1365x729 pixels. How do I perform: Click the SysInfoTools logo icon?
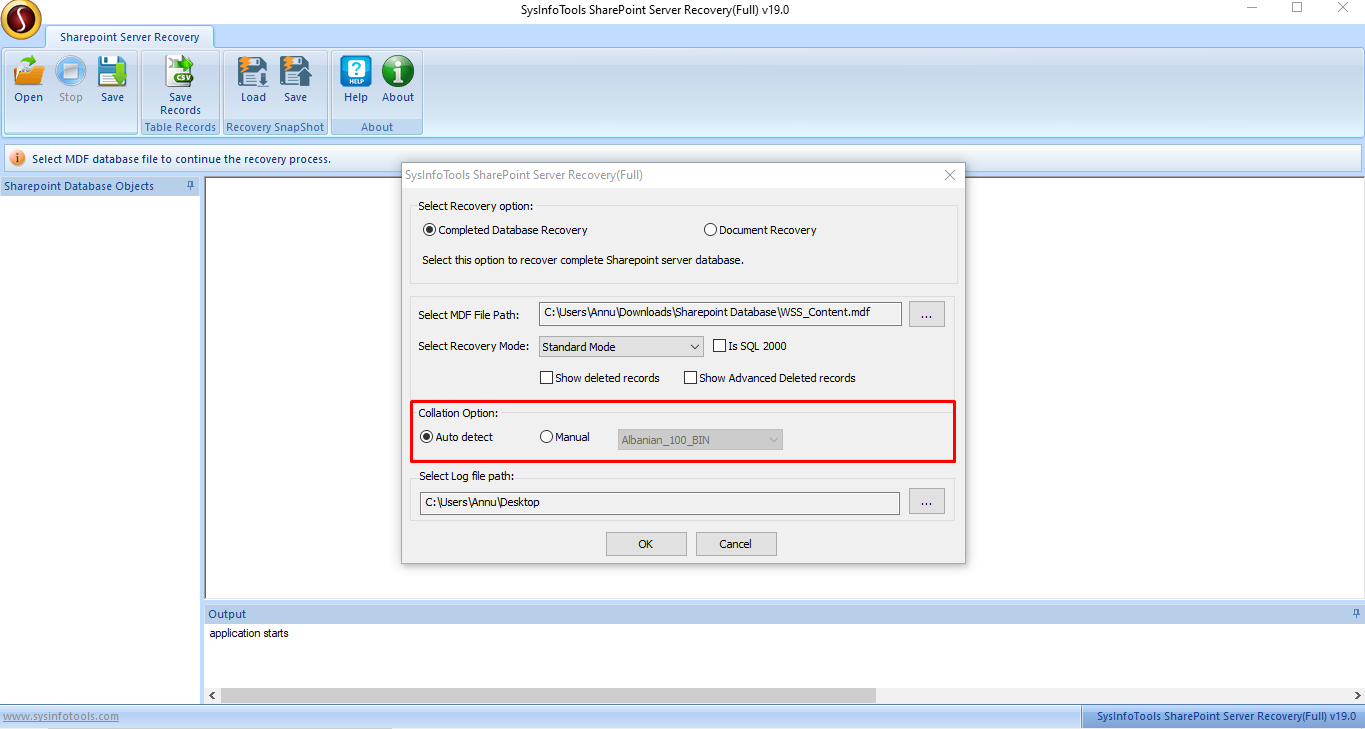pyautogui.click(x=21, y=19)
